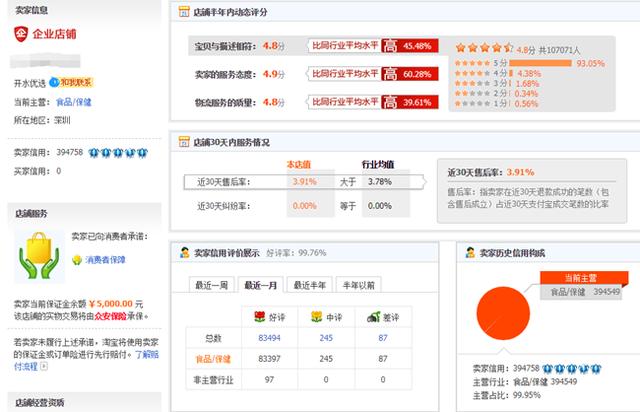Select the 近30天售后率 row
This screenshot has width=640, height=412.
point(304,182)
